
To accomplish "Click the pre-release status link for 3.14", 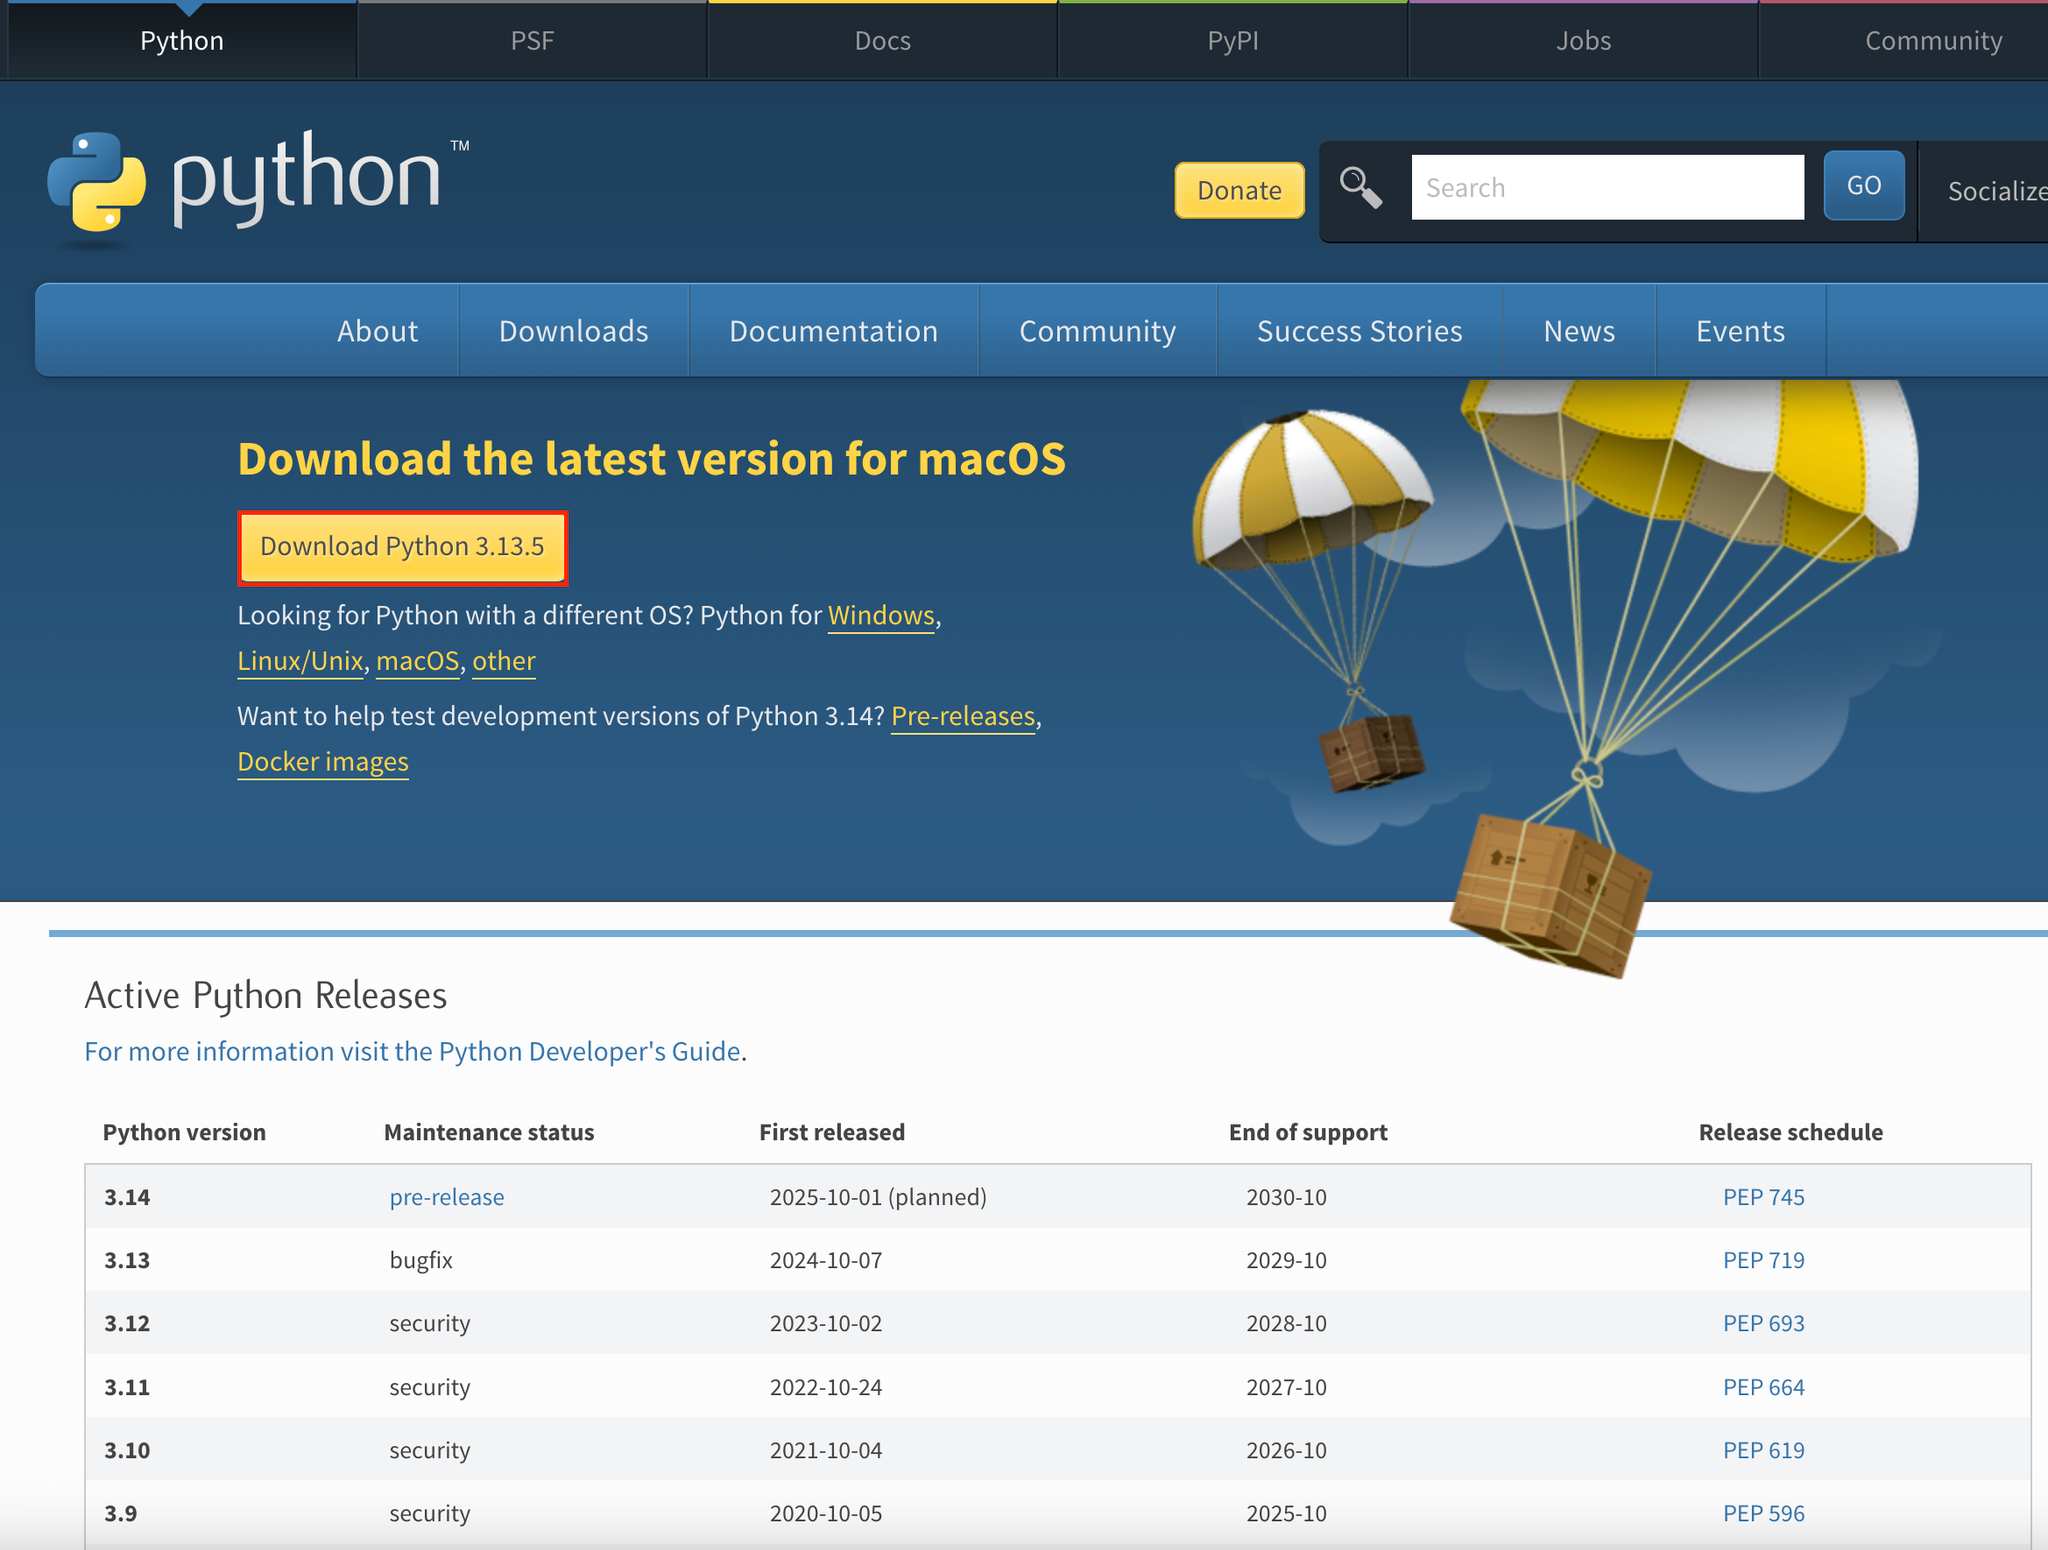I will (x=447, y=1197).
